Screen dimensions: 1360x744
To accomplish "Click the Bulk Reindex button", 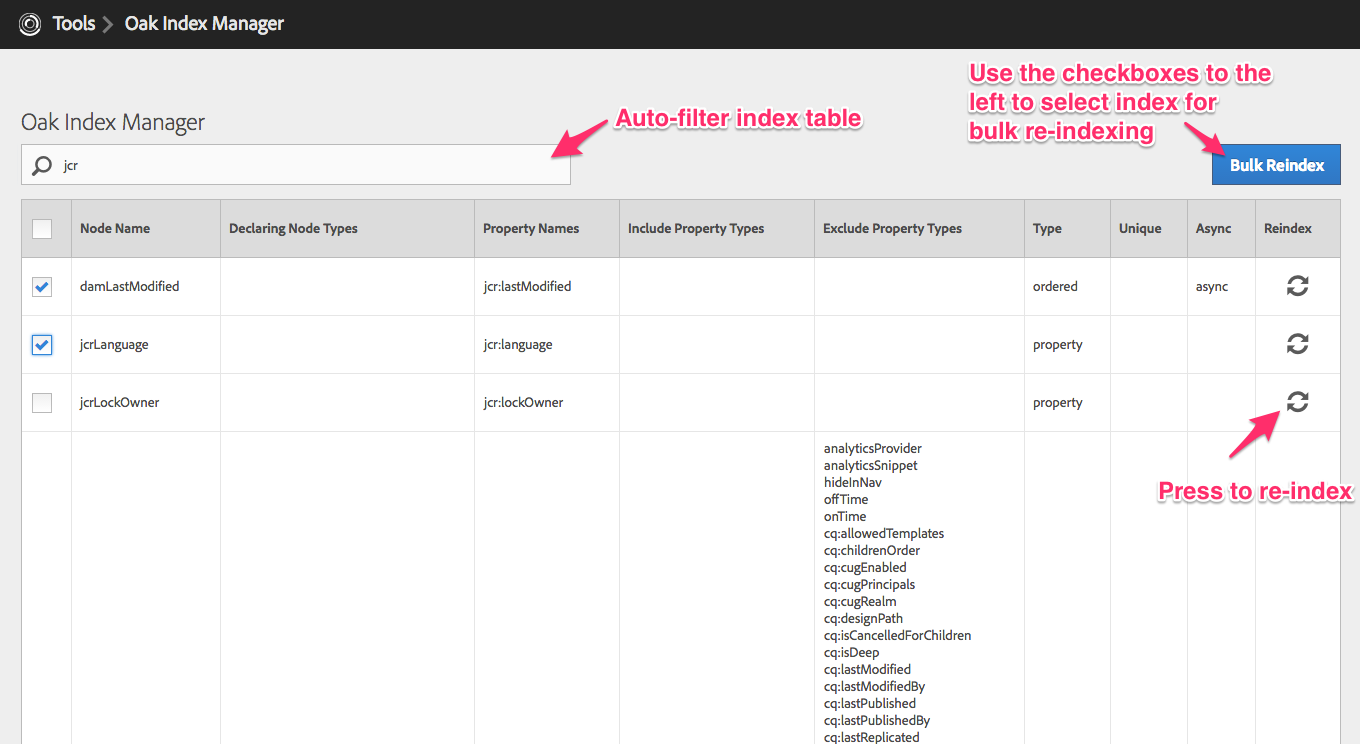I will (x=1276, y=165).
